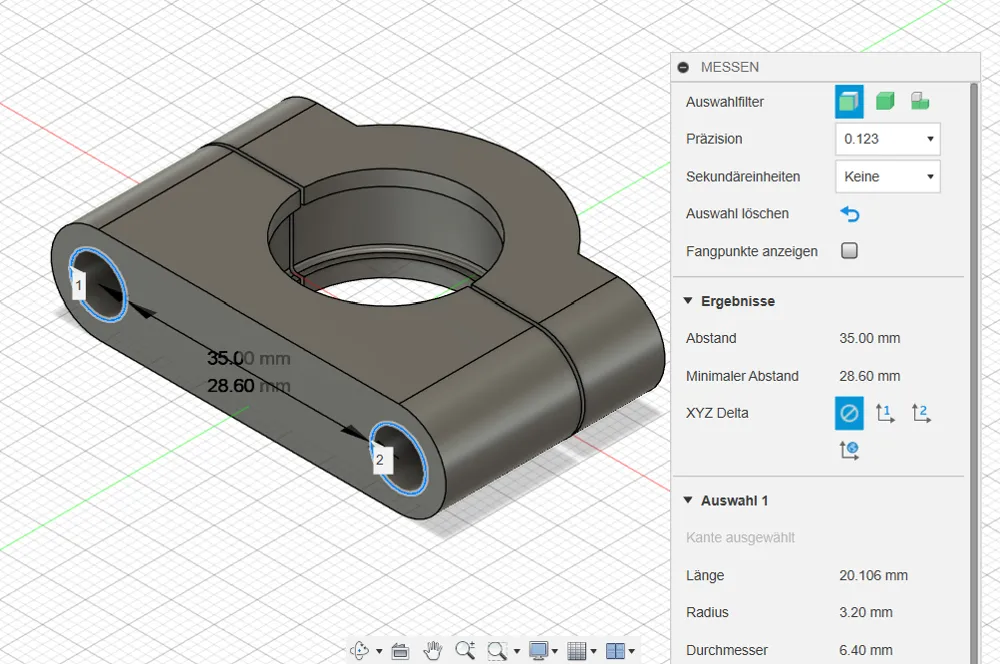Click the Auswahlfilter label
This screenshot has height=664, width=1000.
pos(724,102)
